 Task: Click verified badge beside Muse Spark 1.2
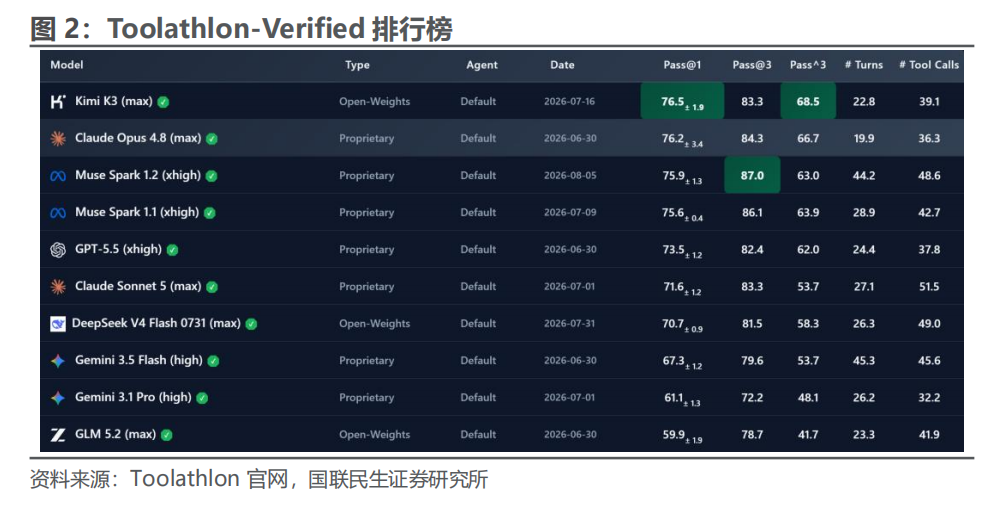click(211, 176)
